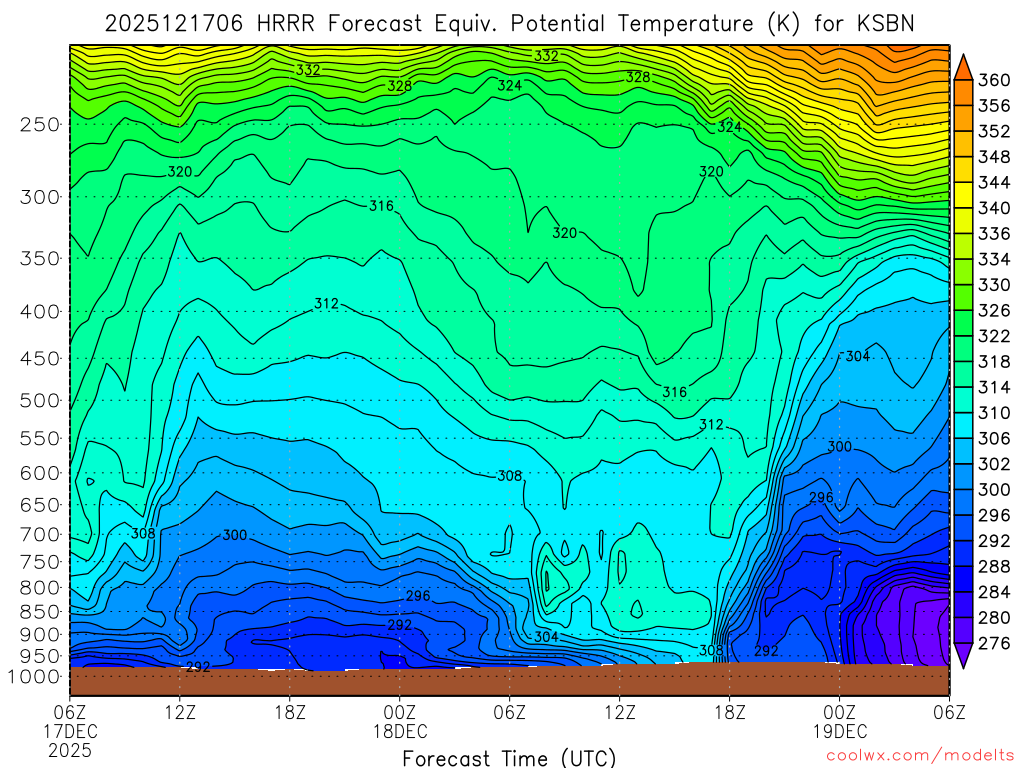Select the 350 pressure level label
This screenshot has height=768, width=1024.
40,259
